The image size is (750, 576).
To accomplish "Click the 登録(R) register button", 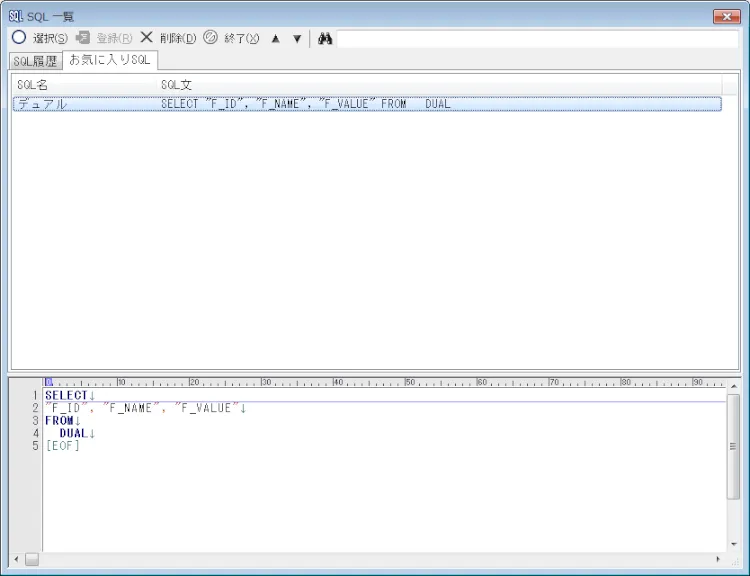I will tap(104, 38).
